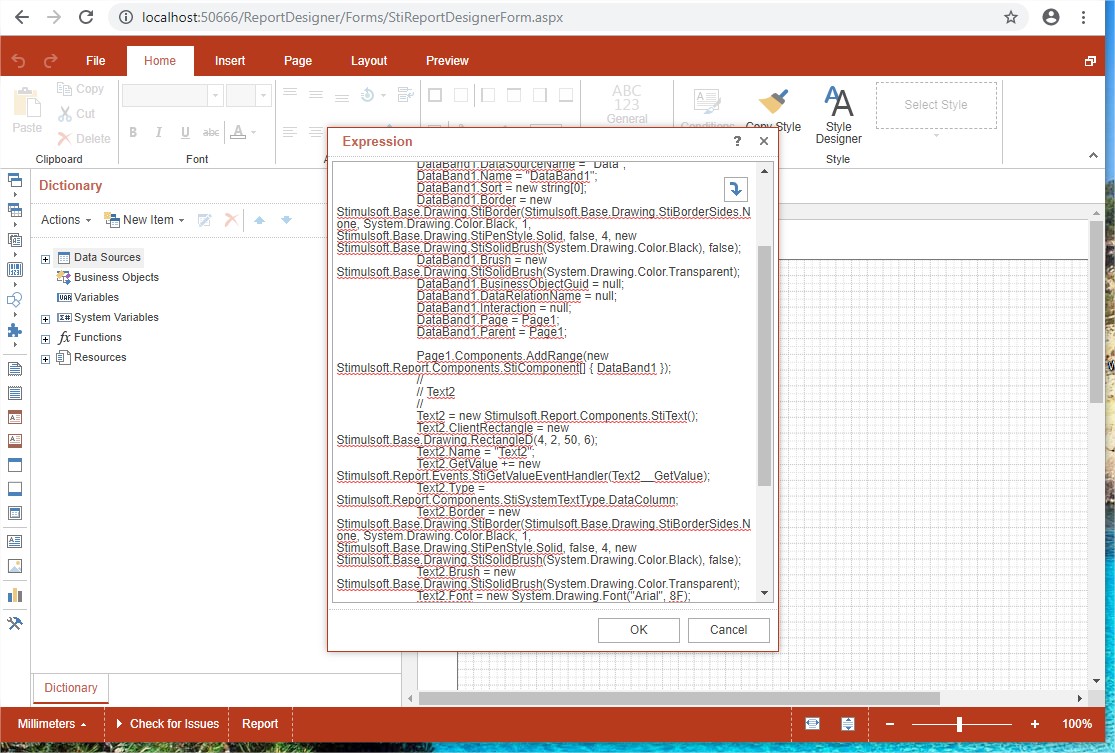Image resolution: width=1115 pixels, height=753 pixels.
Task: Toggle Strikethrough formatting
Action: [x=210, y=132]
